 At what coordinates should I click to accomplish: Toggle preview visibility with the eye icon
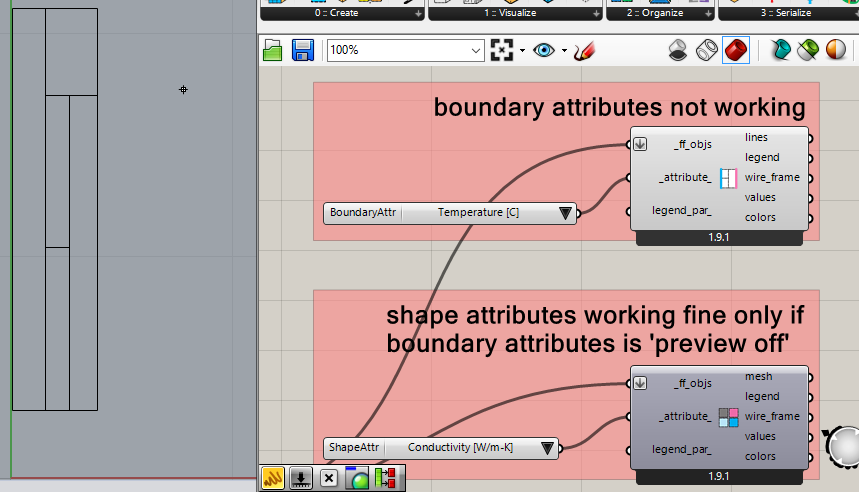(x=544, y=50)
